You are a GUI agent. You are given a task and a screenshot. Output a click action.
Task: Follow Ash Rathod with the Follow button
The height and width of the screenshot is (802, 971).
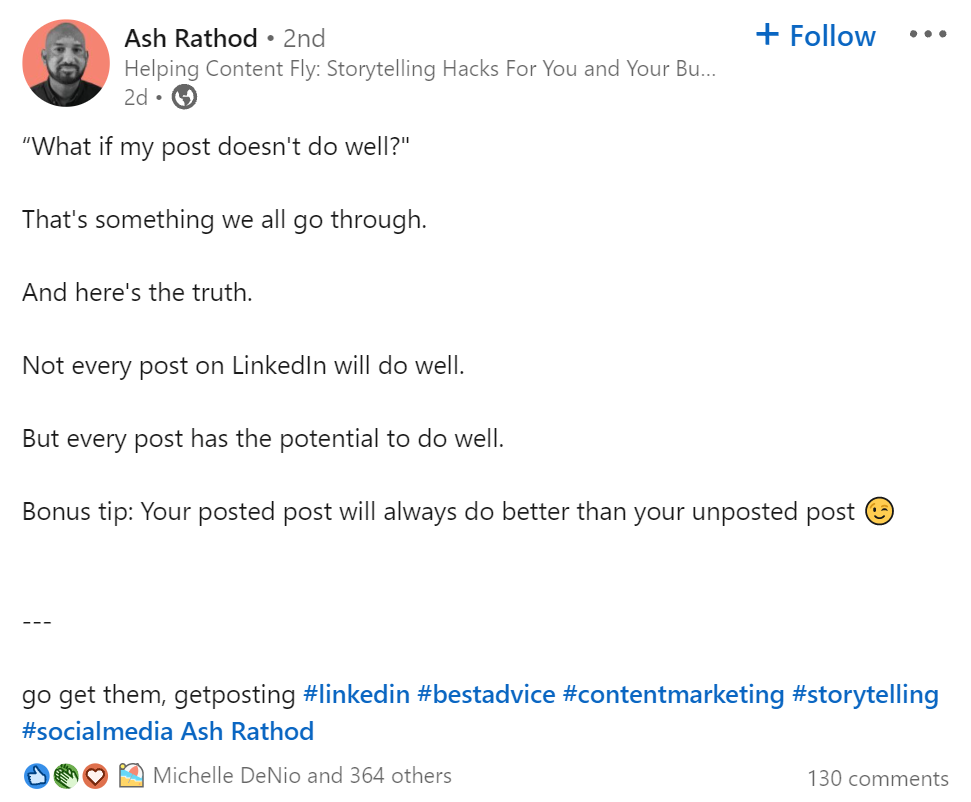816,36
